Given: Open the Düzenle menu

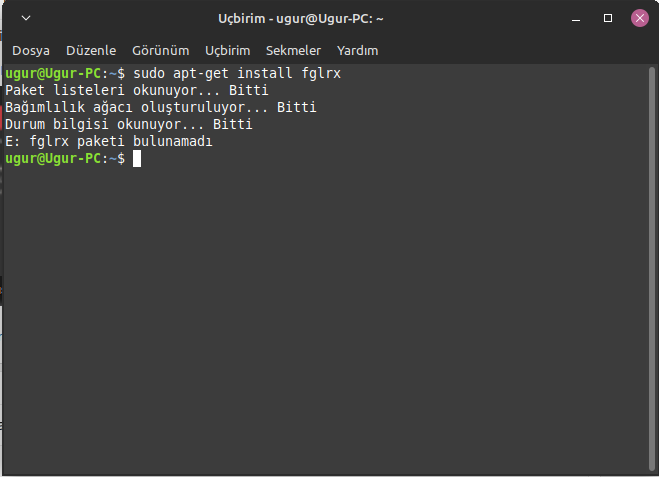Looking at the screenshot, I should (91, 50).
